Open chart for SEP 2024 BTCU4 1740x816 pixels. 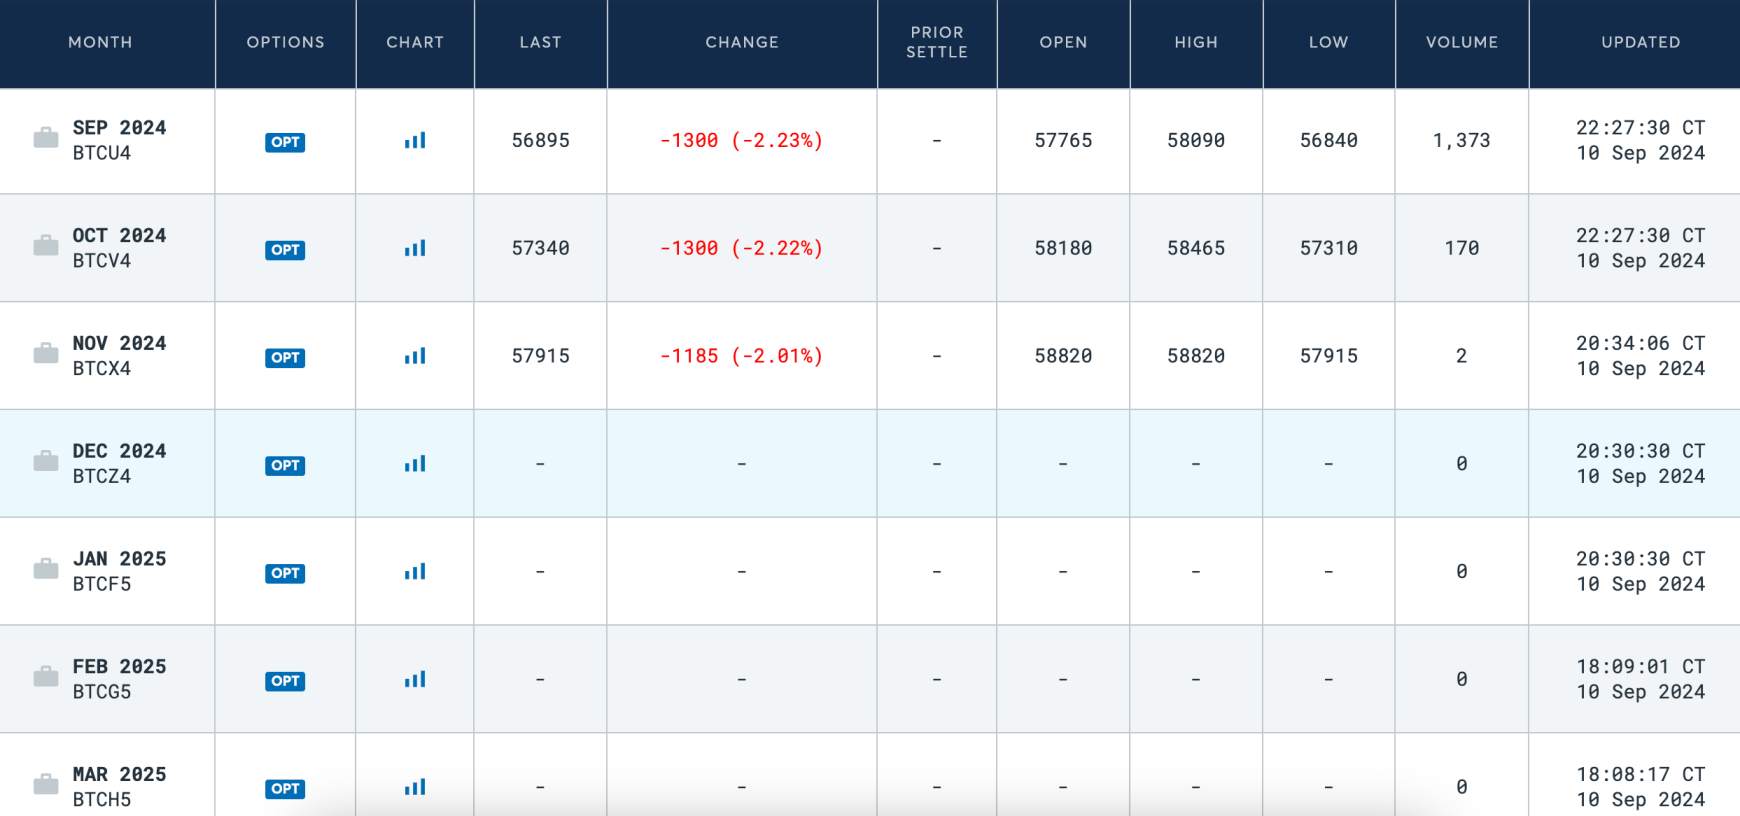(x=415, y=141)
